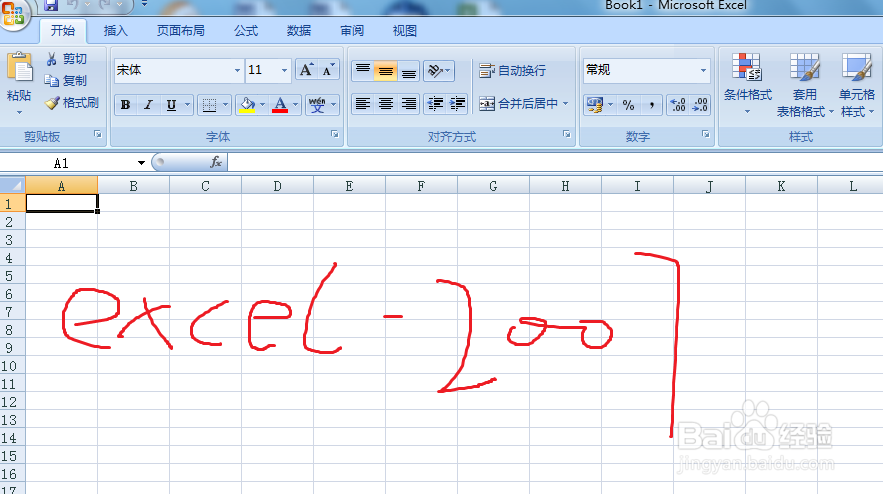Open the 视图 (View) tab

point(404,30)
